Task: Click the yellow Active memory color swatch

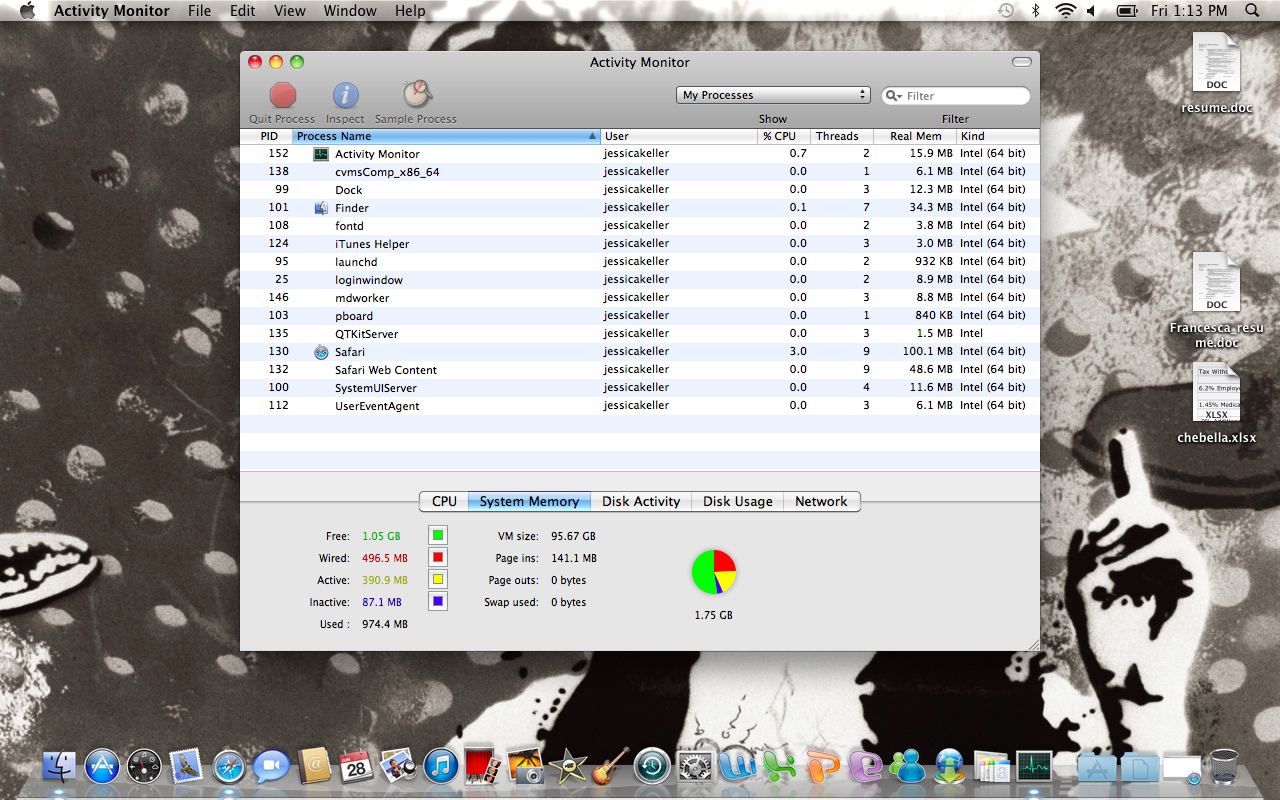Action: click(x=437, y=580)
